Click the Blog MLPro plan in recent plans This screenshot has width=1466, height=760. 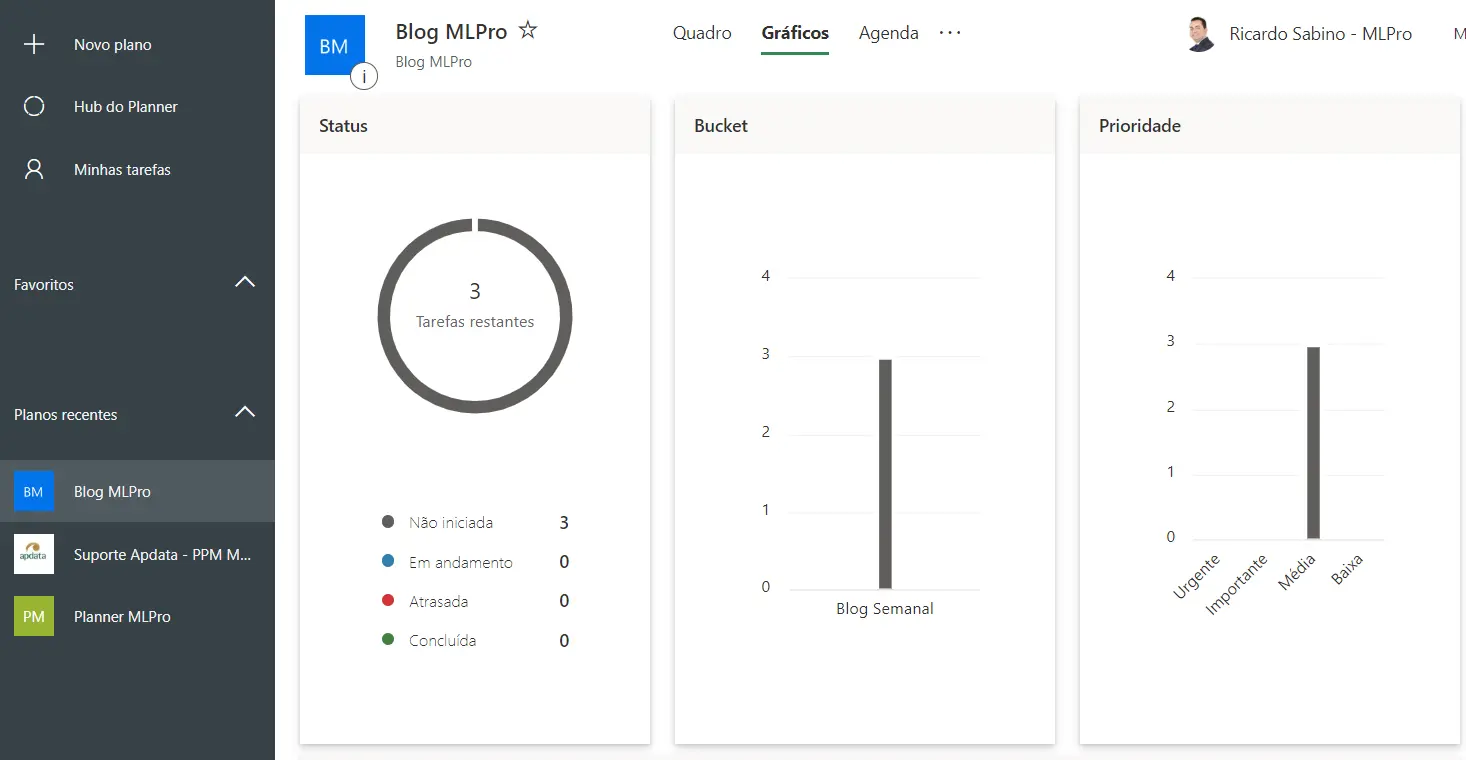coord(110,491)
